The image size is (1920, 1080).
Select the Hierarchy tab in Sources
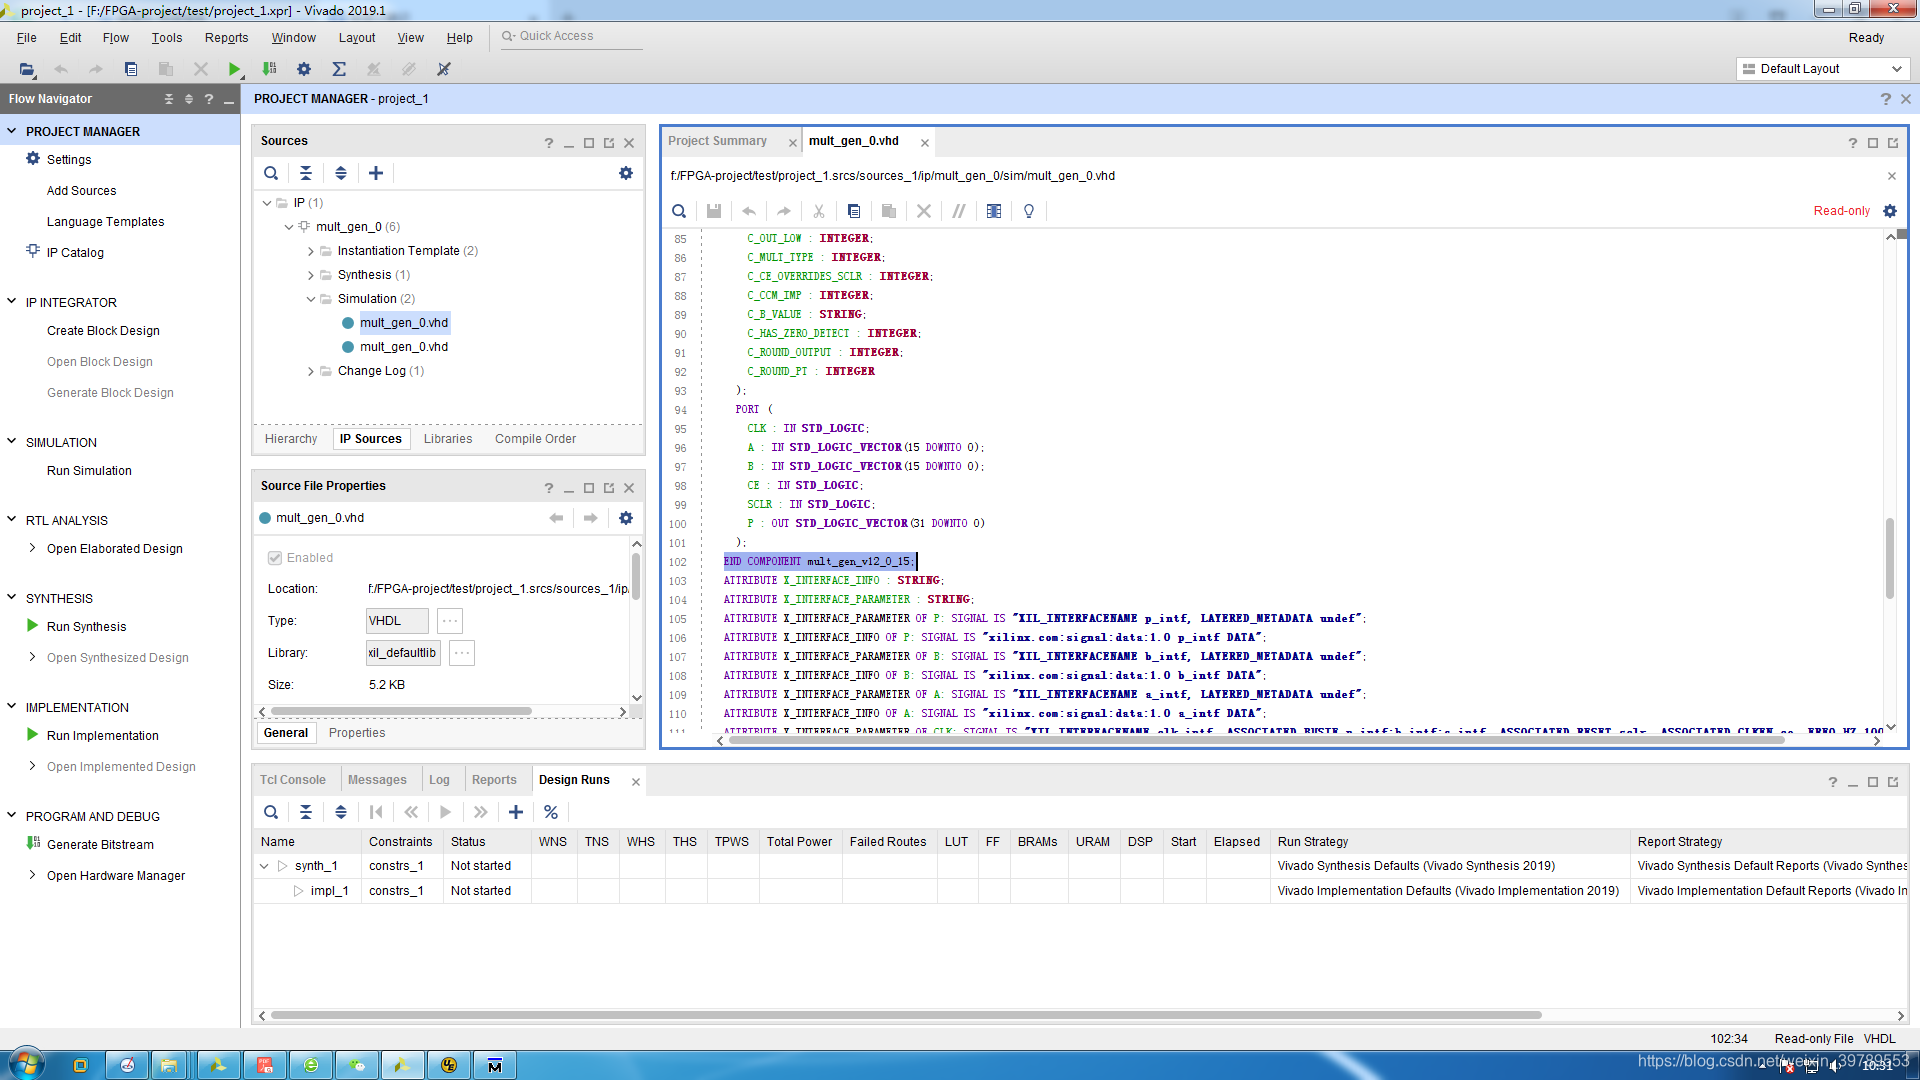click(x=291, y=439)
